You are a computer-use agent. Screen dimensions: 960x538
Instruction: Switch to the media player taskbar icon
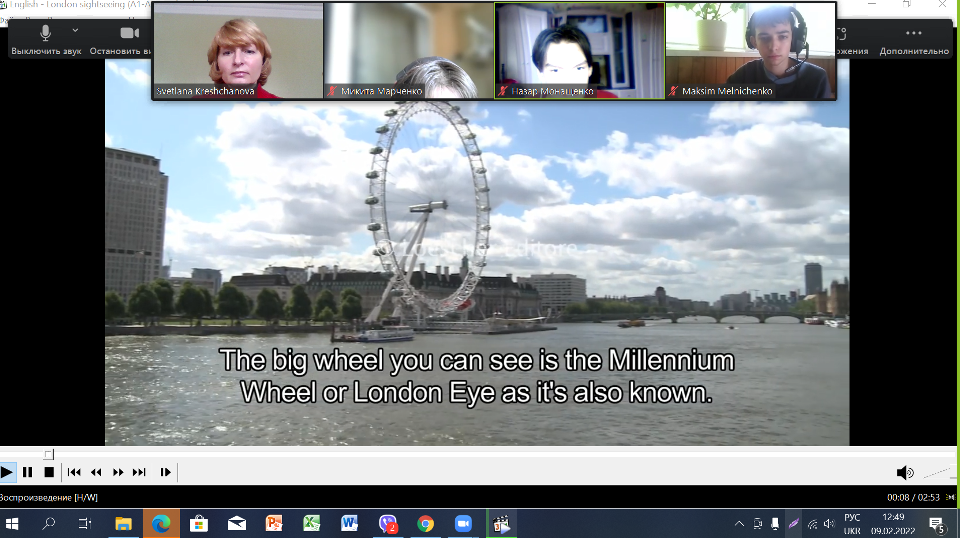pyautogui.click(x=501, y=524)
